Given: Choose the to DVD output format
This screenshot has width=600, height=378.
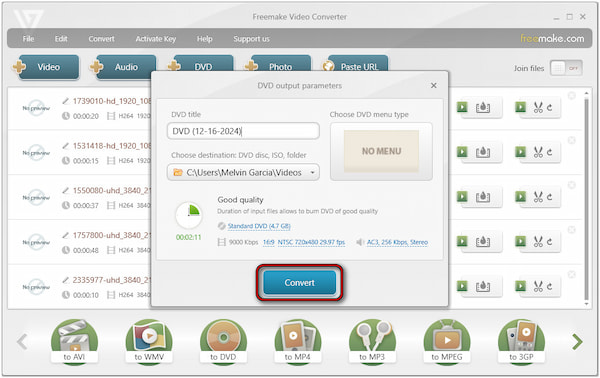Looking at the screenshot, I should pyautogui.click(x=223, y=341).
